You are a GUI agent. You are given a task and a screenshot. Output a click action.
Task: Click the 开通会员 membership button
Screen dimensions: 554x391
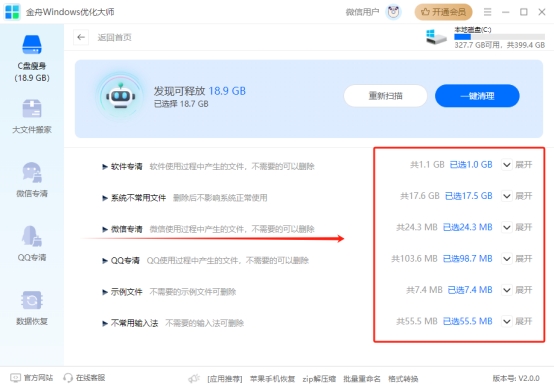[443, 12]
